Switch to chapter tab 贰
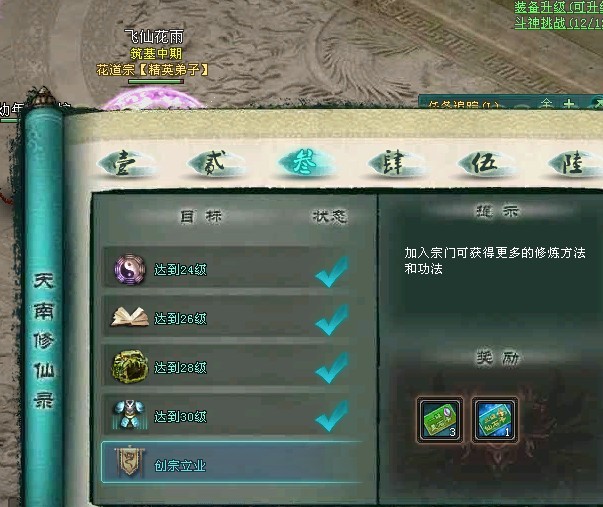The width and height of the screenshot is (603, 507). [216, 163]
